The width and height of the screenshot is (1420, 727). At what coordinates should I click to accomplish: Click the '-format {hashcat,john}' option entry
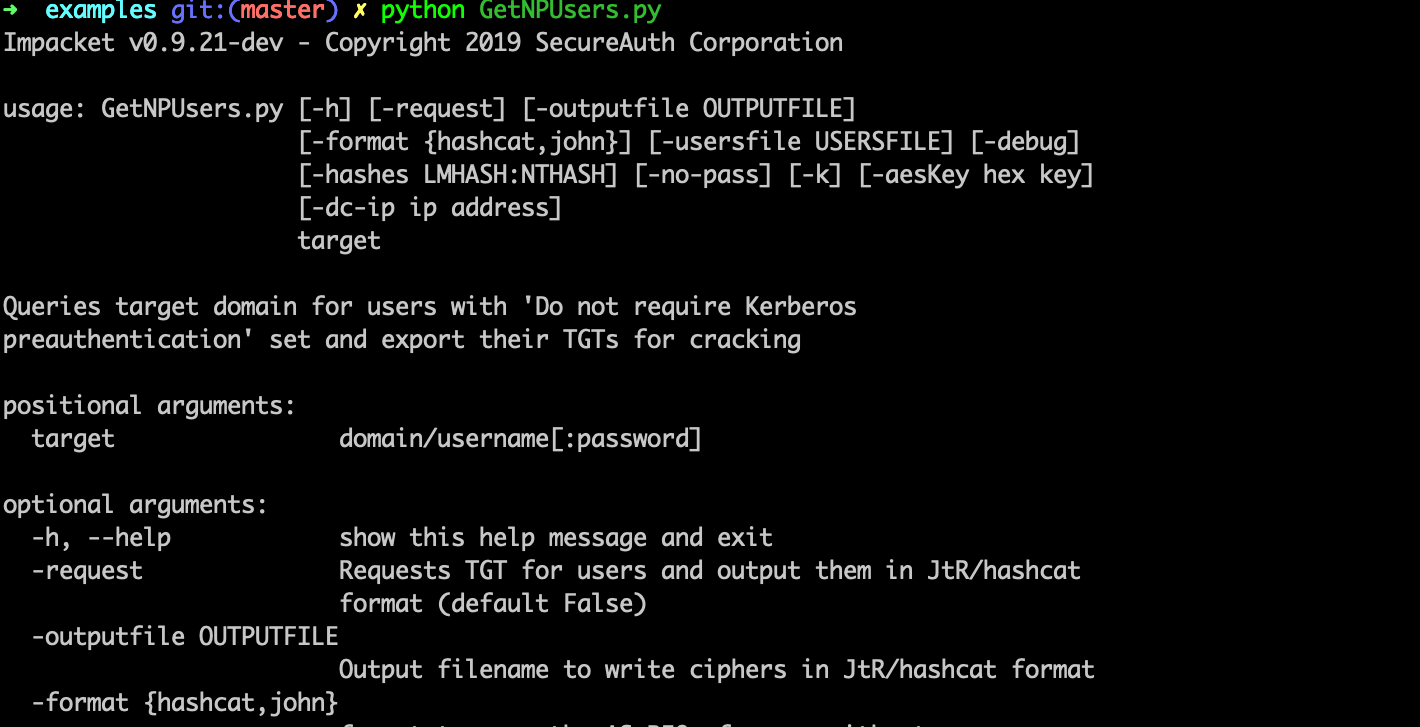(185, 703)
